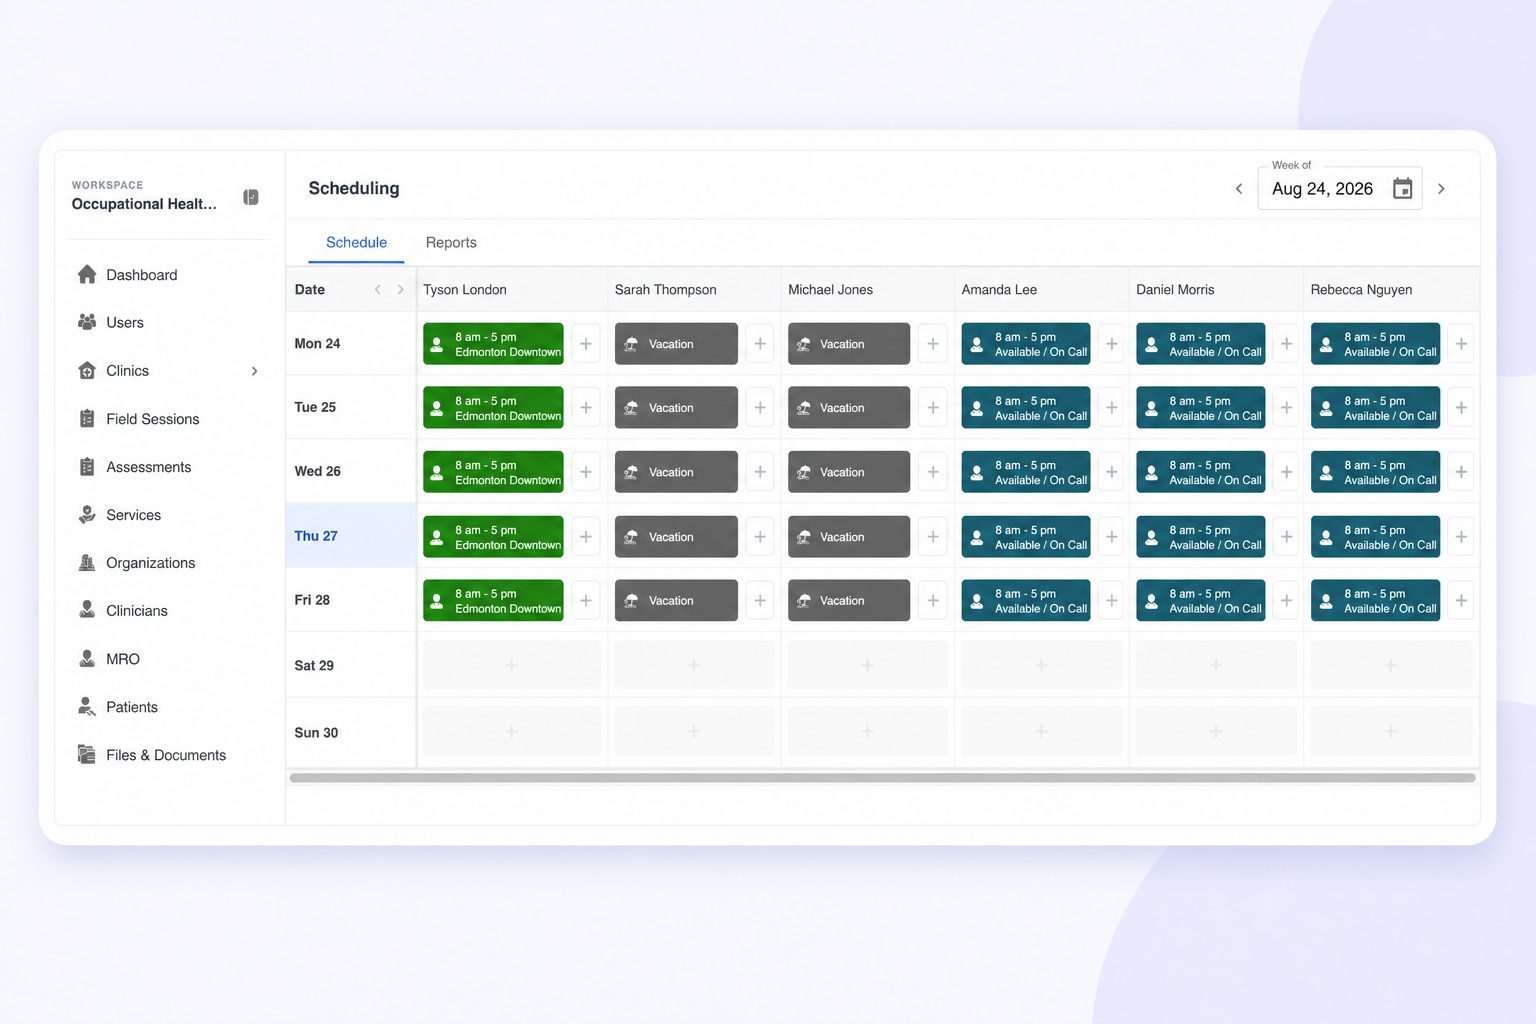
Task: Open the Dashboard home icon
Action: coord(87,274)
